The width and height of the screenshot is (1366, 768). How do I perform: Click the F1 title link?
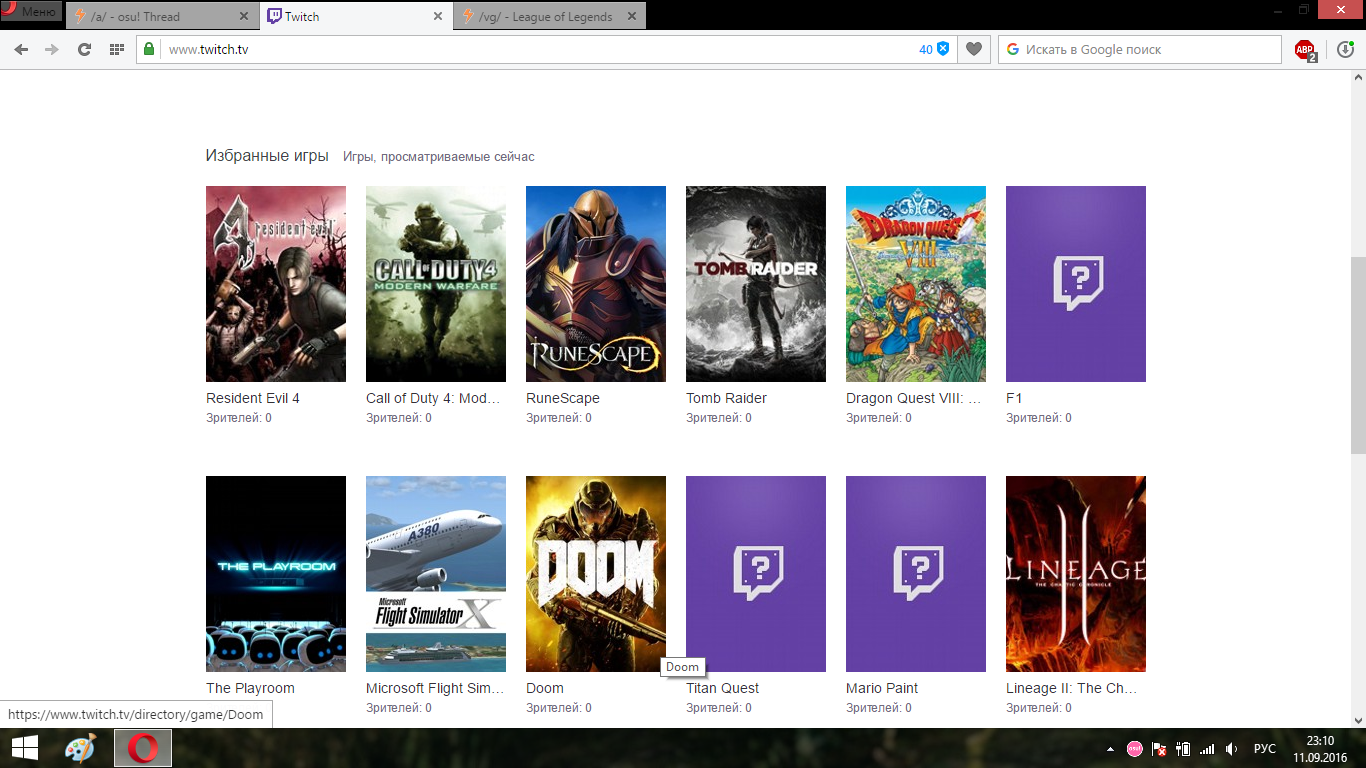(x=1014, y=398)
